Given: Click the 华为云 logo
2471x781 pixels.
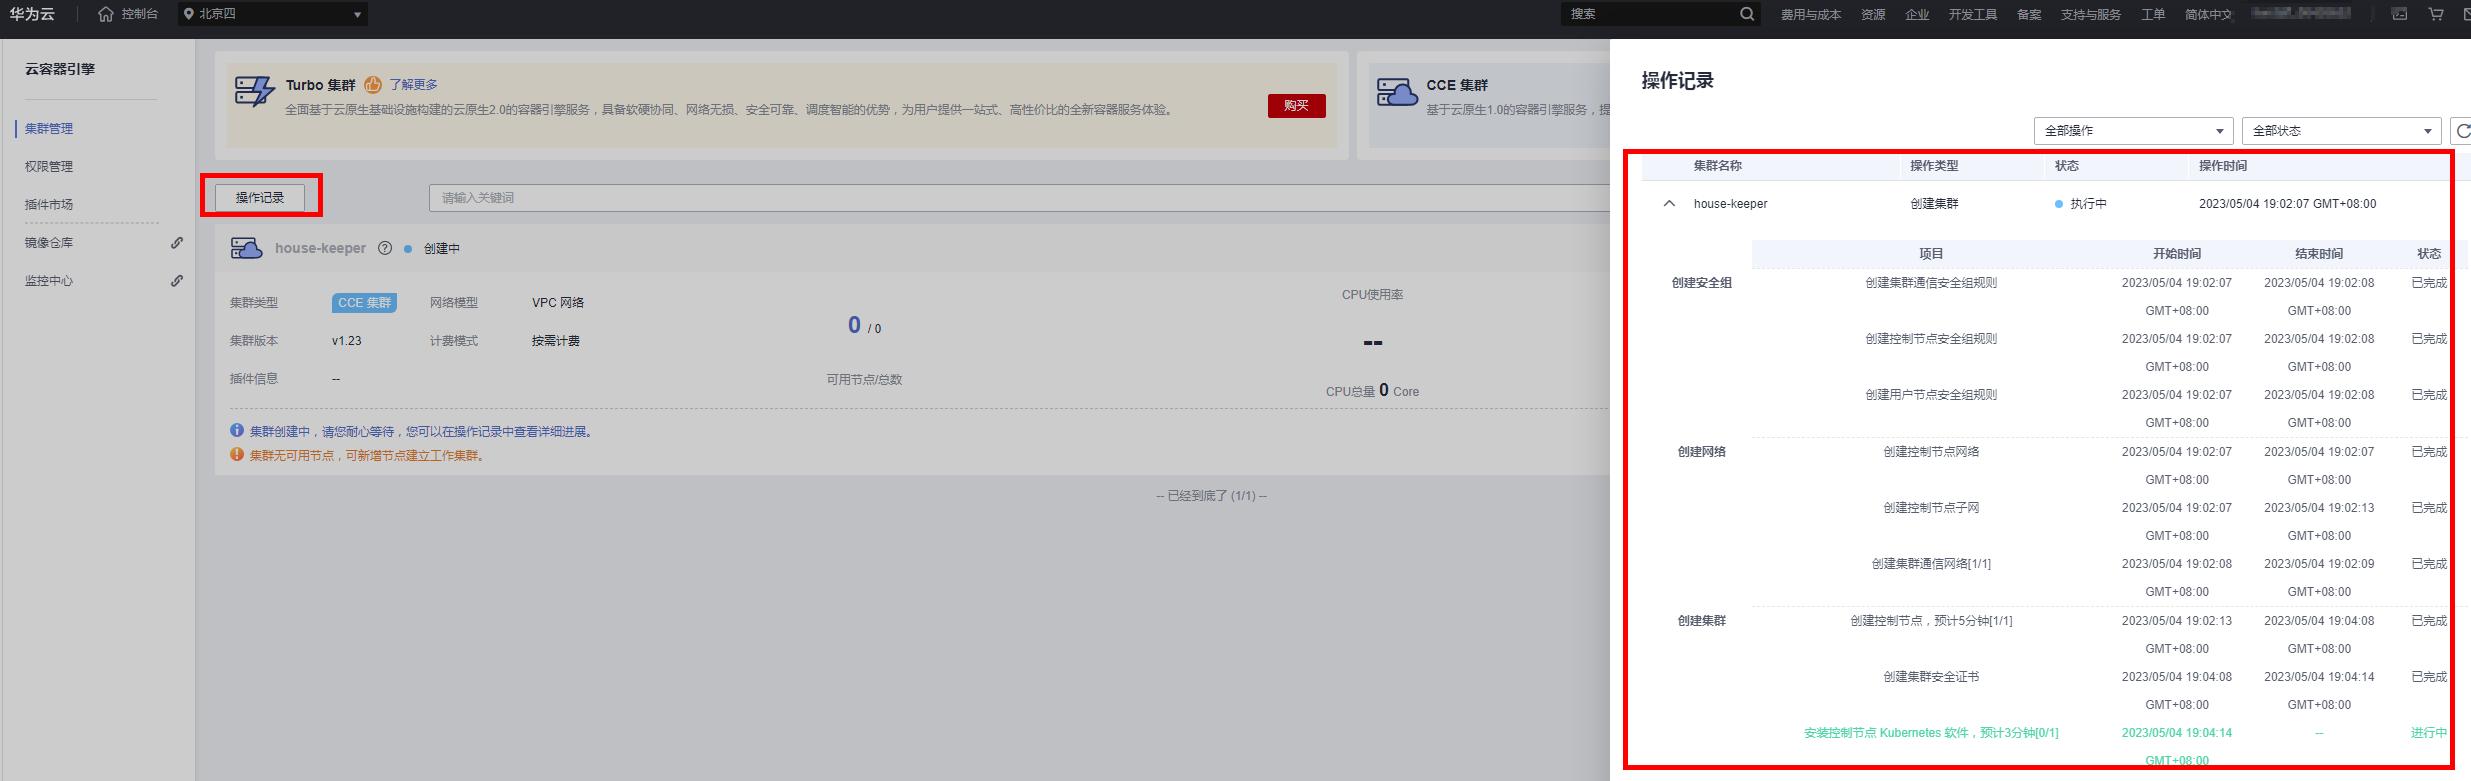Looking at the screenshot, I should tap(32, 14).
